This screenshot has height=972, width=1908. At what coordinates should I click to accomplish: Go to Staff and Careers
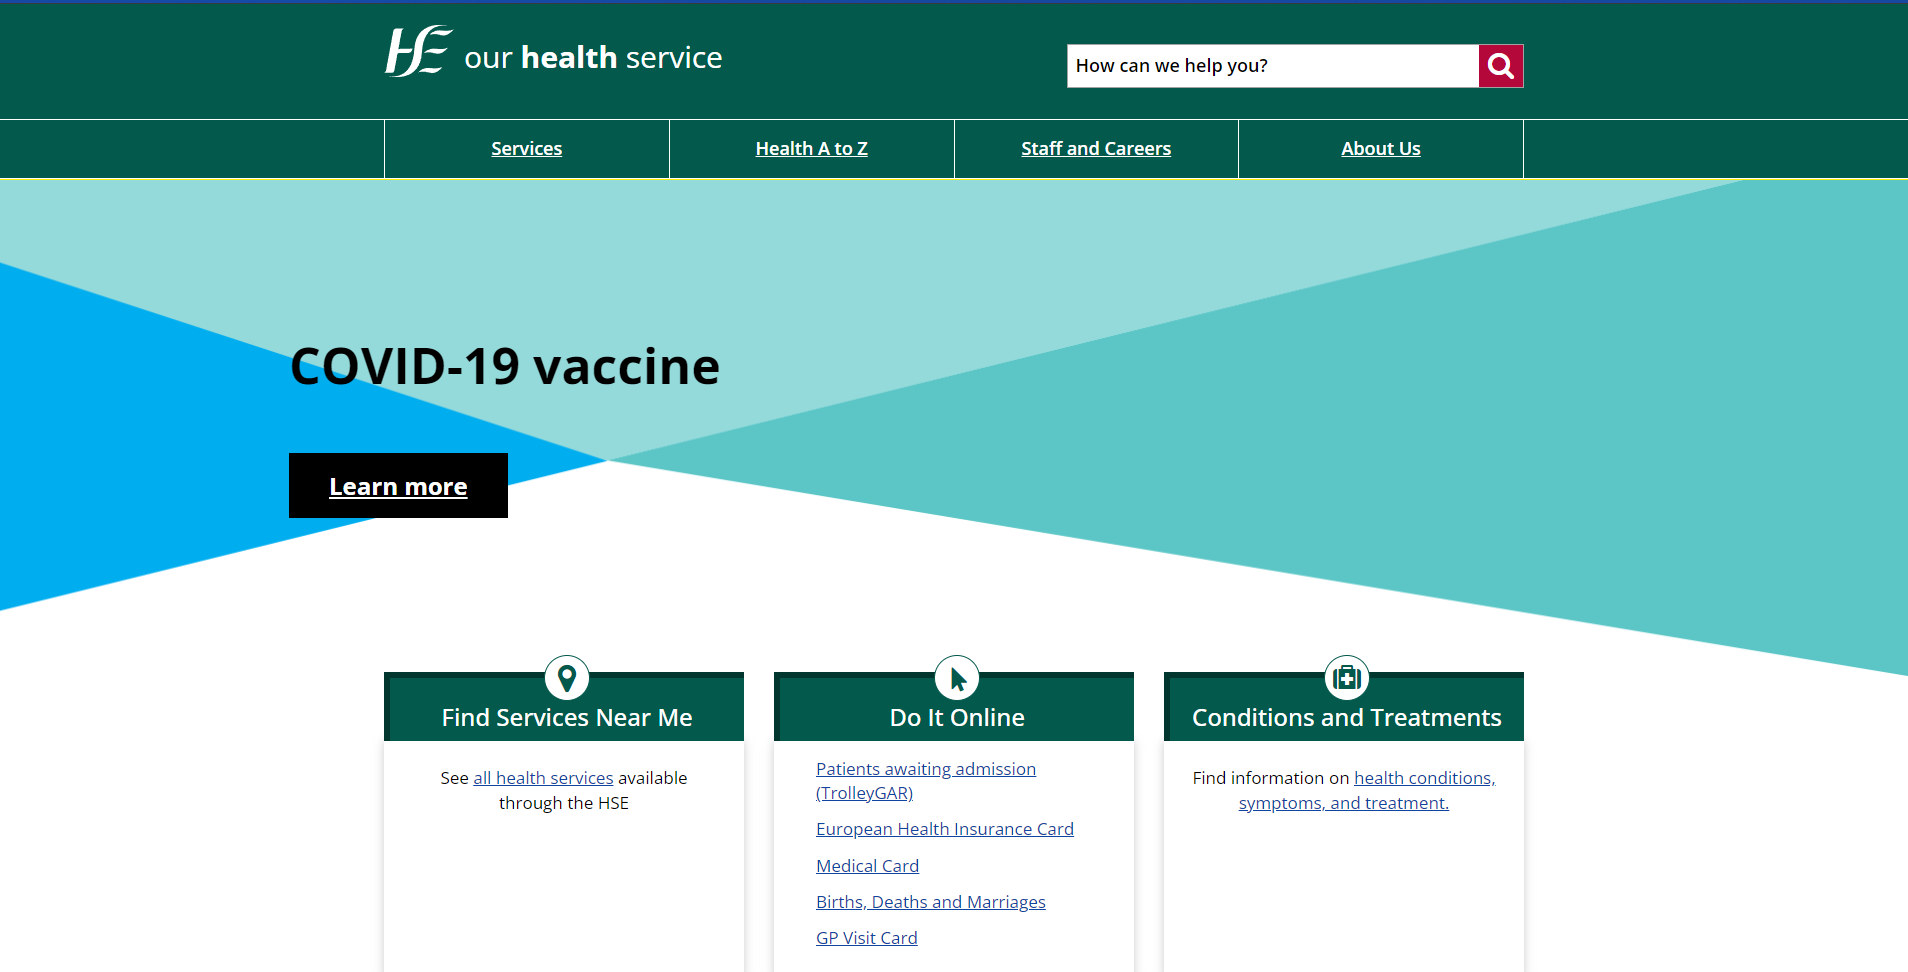[x=1095, y=149]
